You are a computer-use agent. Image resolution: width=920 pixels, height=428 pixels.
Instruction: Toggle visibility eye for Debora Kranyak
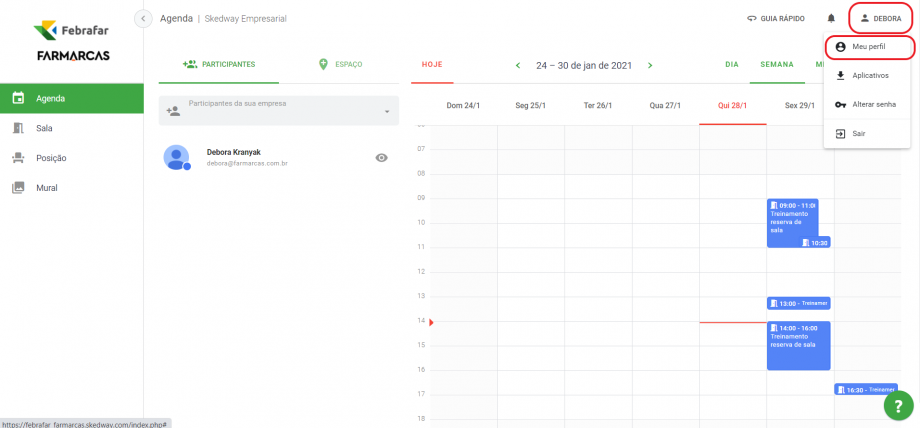click(381, 157)
